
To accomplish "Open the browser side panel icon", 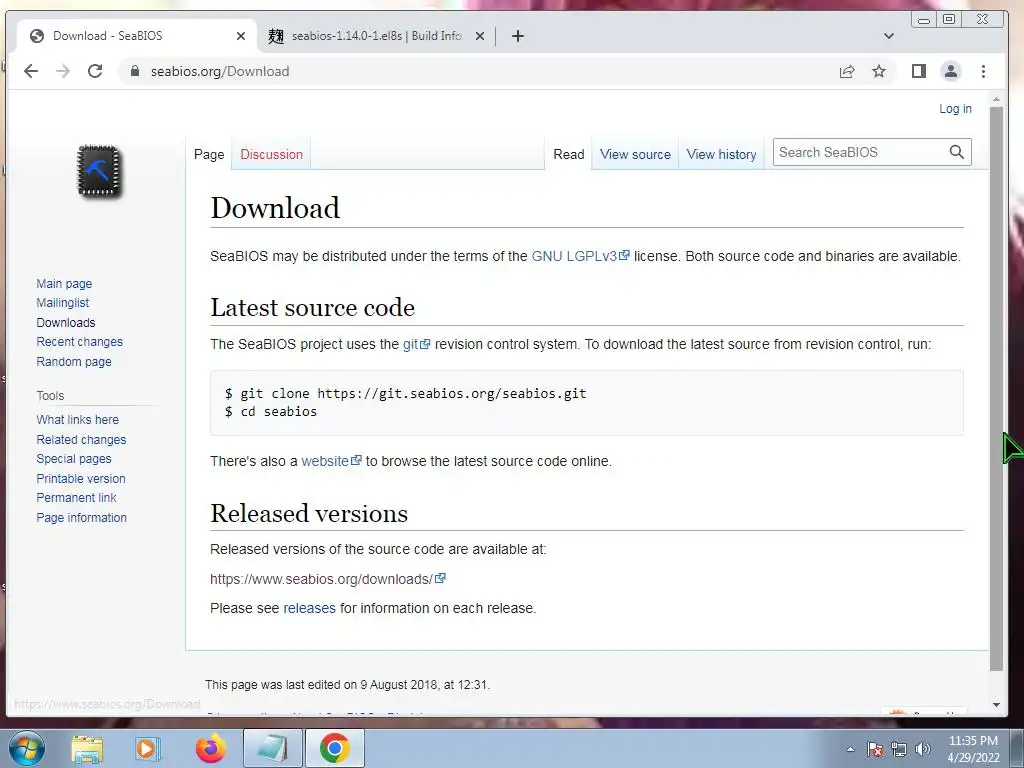I will 919,71.
